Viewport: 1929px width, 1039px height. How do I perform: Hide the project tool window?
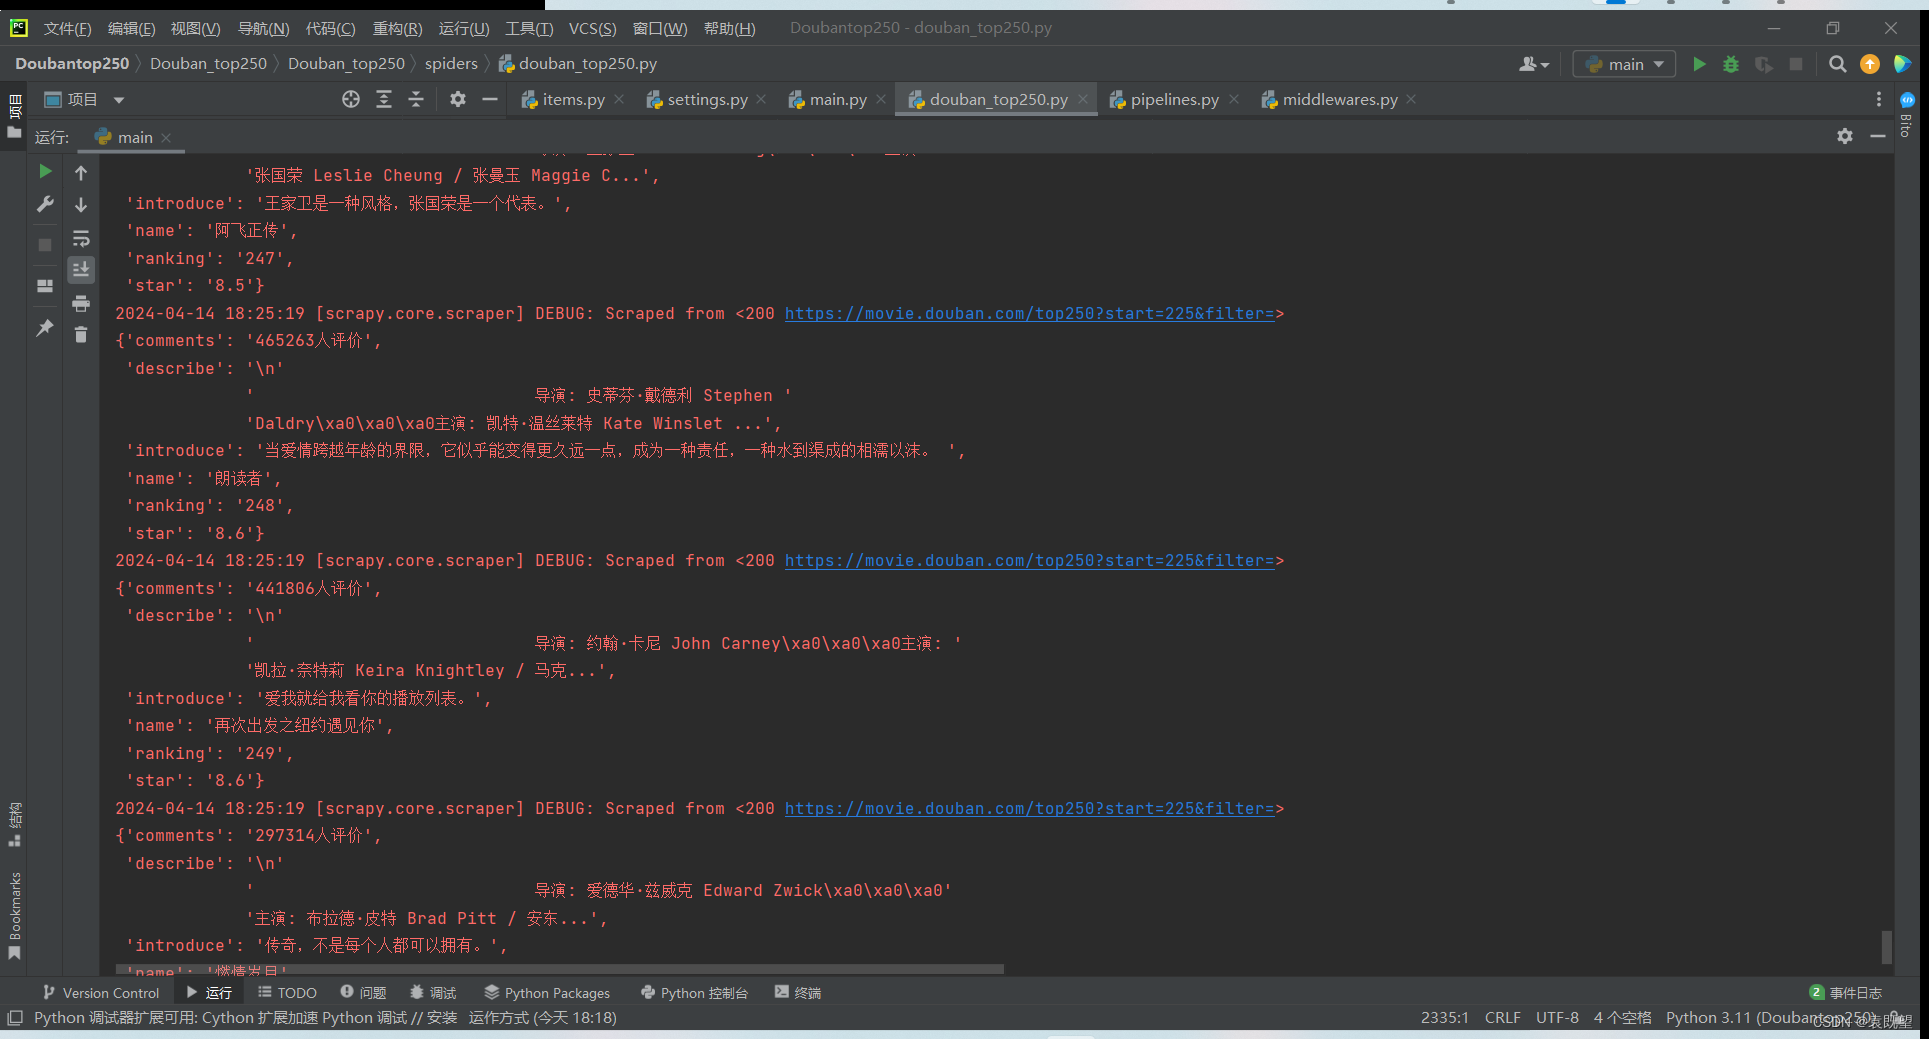tap(490, 99)
